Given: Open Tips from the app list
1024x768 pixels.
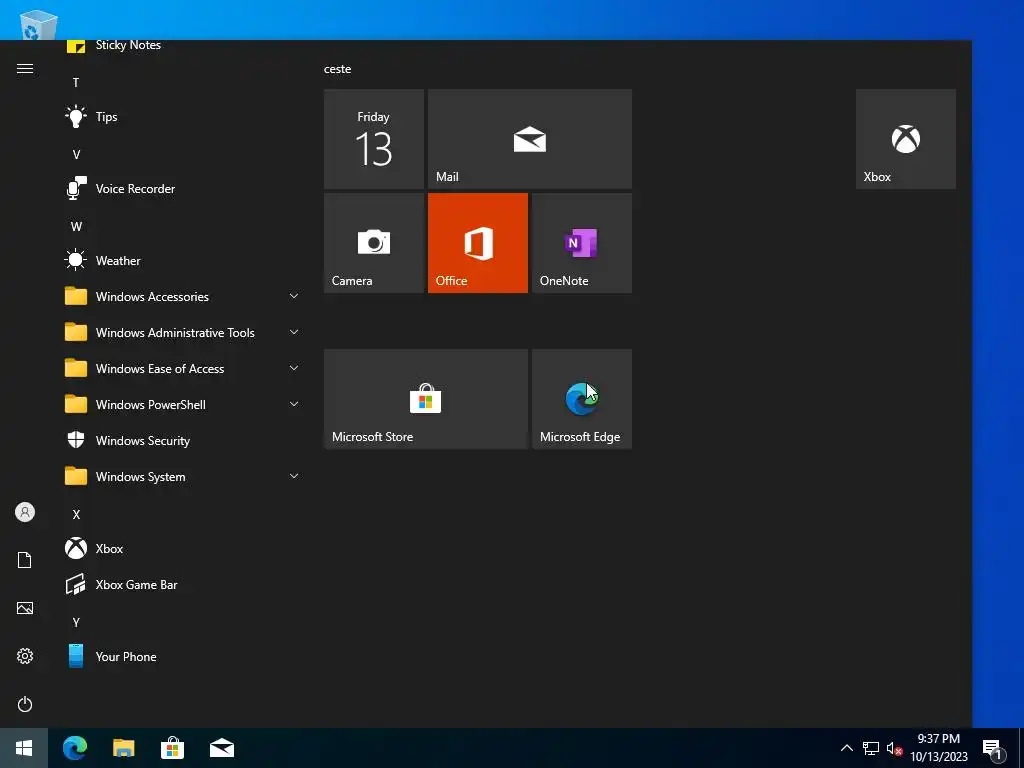Looking at the screenshot, I should (x=183, y=117).
